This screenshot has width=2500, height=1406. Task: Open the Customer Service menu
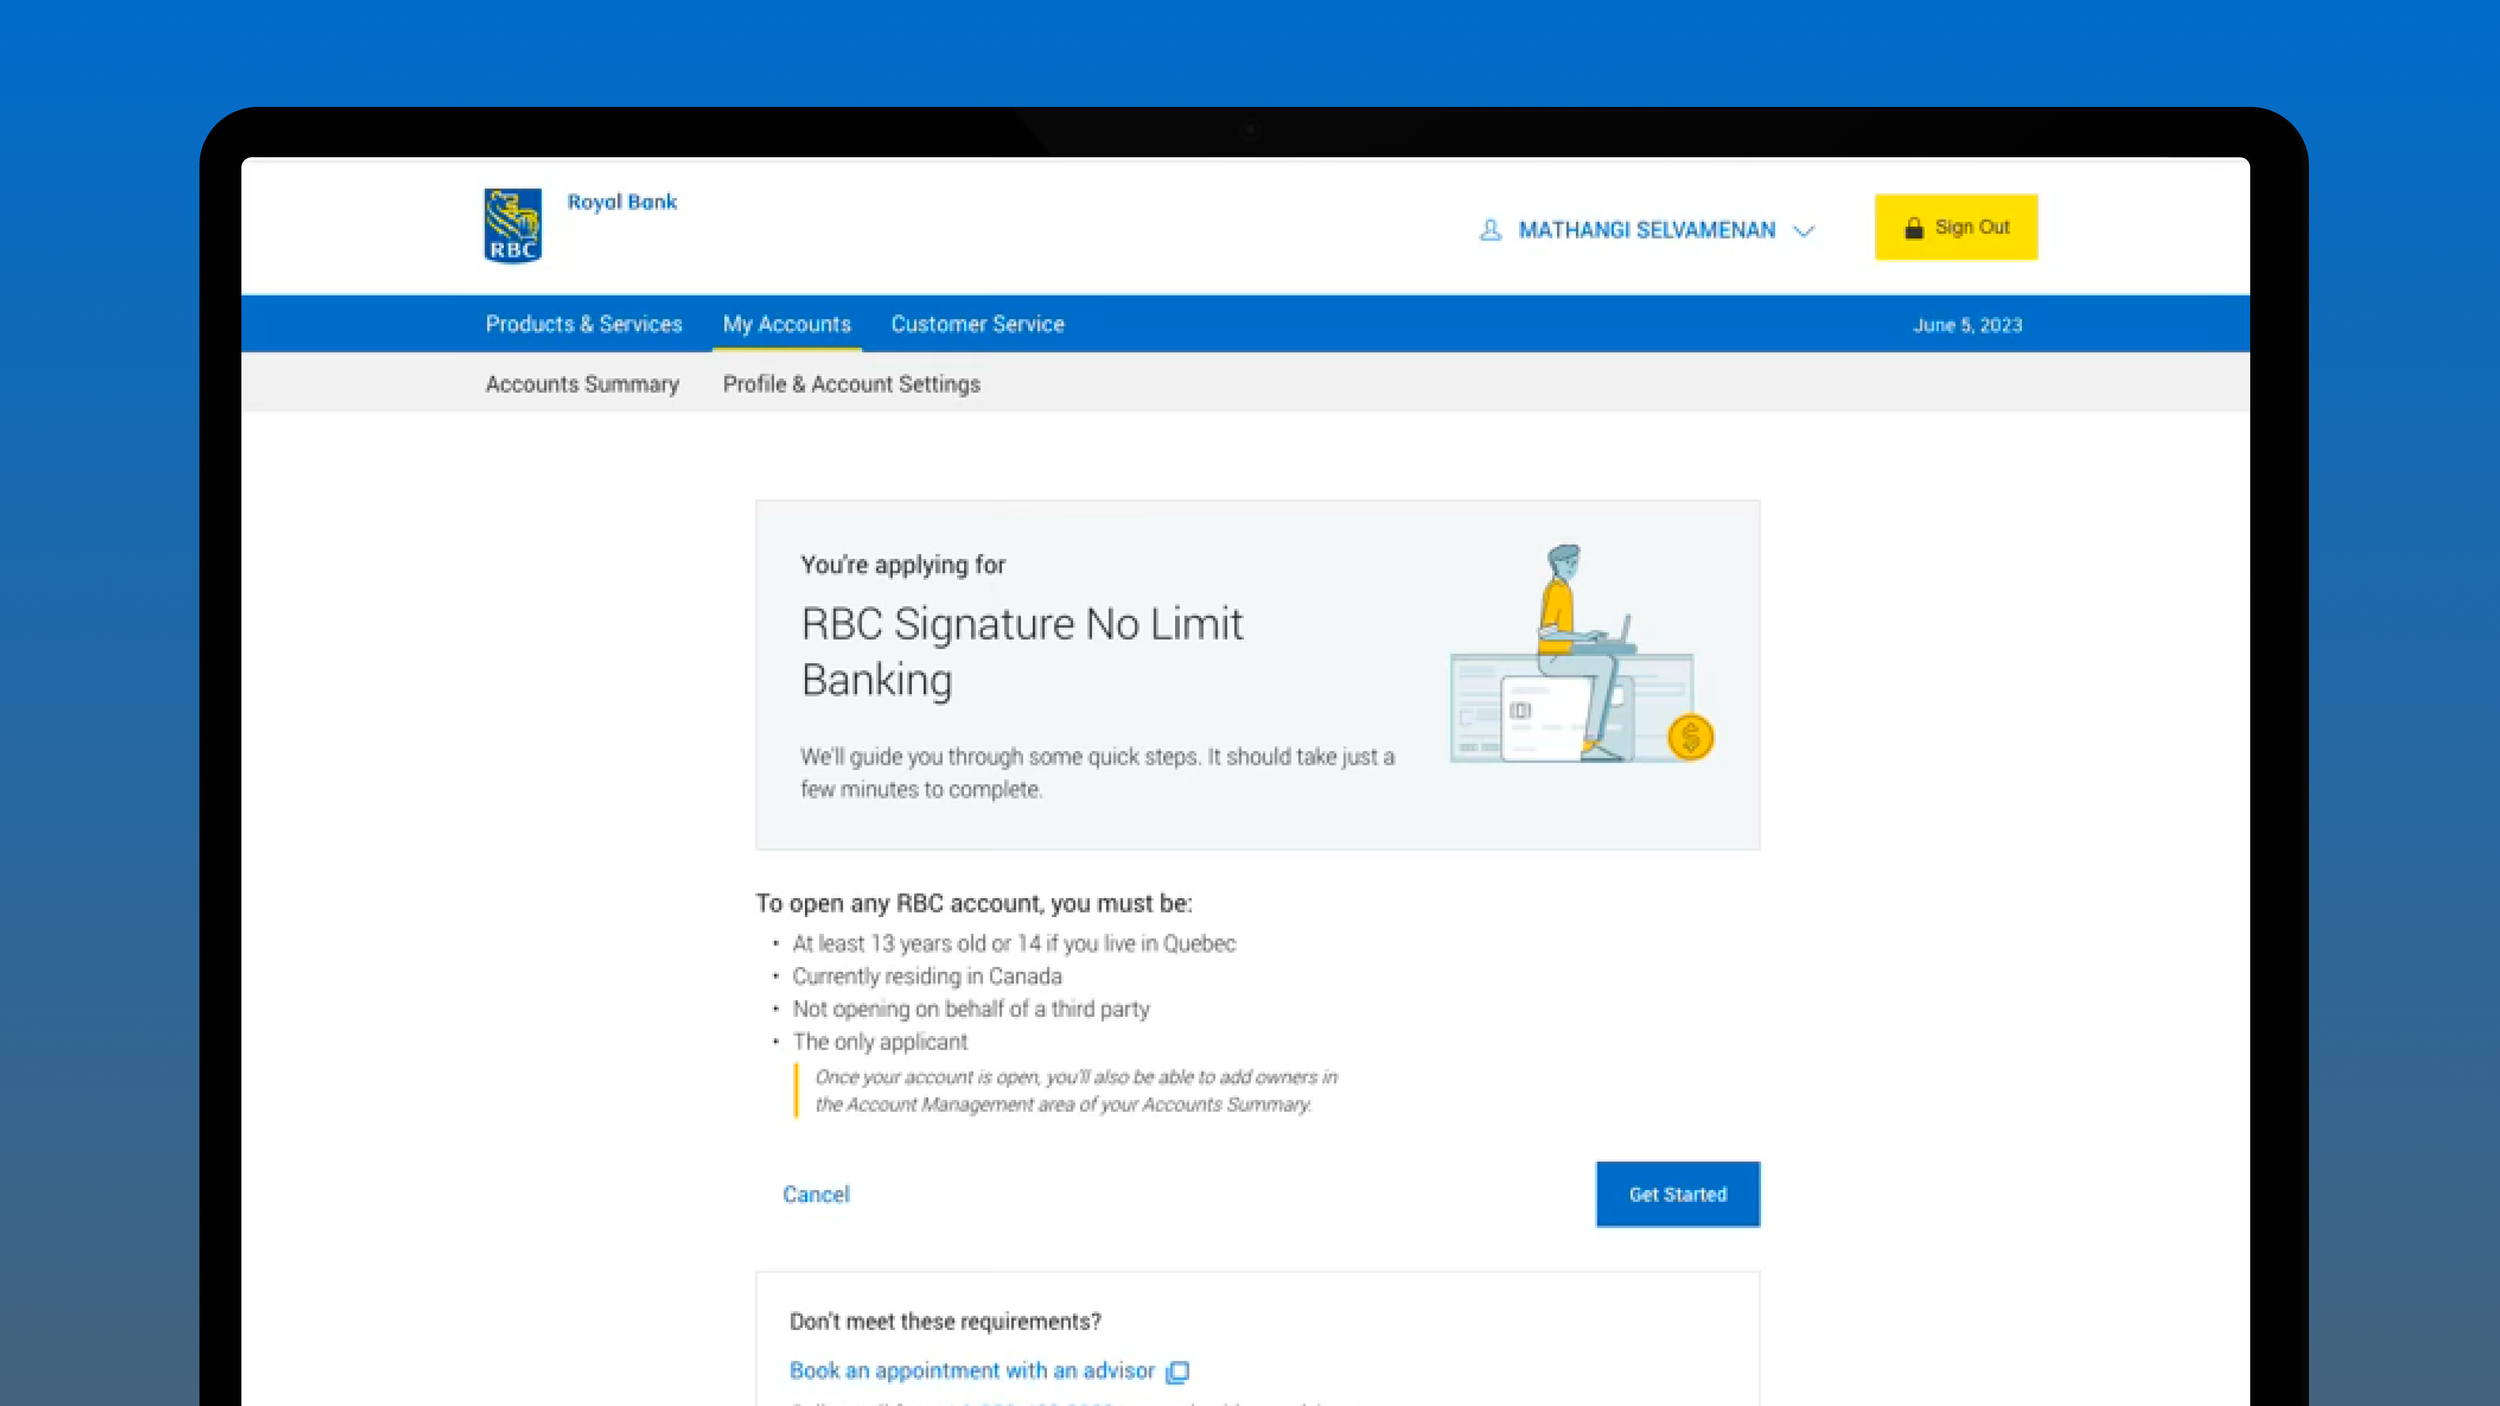click(977, 324)
